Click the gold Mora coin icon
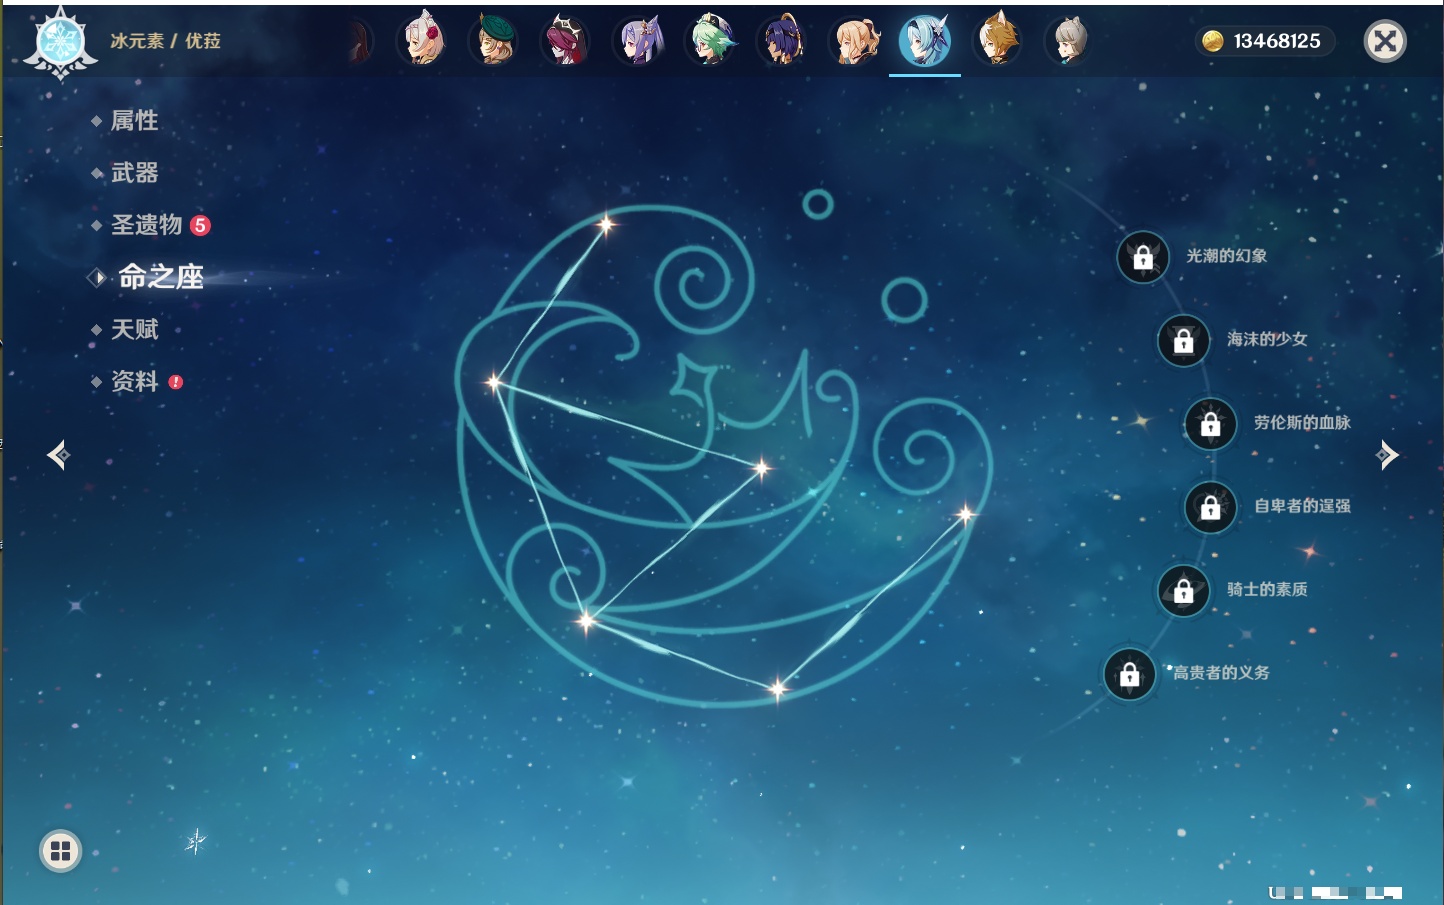Screen dimensions: 1444x905 point(1213,41)
